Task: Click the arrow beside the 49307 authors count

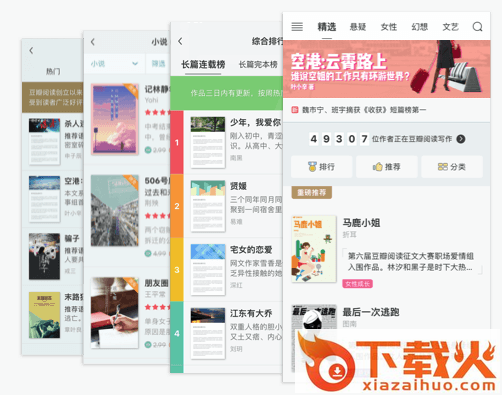Action: pyautogui.click(x=461, y=139)
